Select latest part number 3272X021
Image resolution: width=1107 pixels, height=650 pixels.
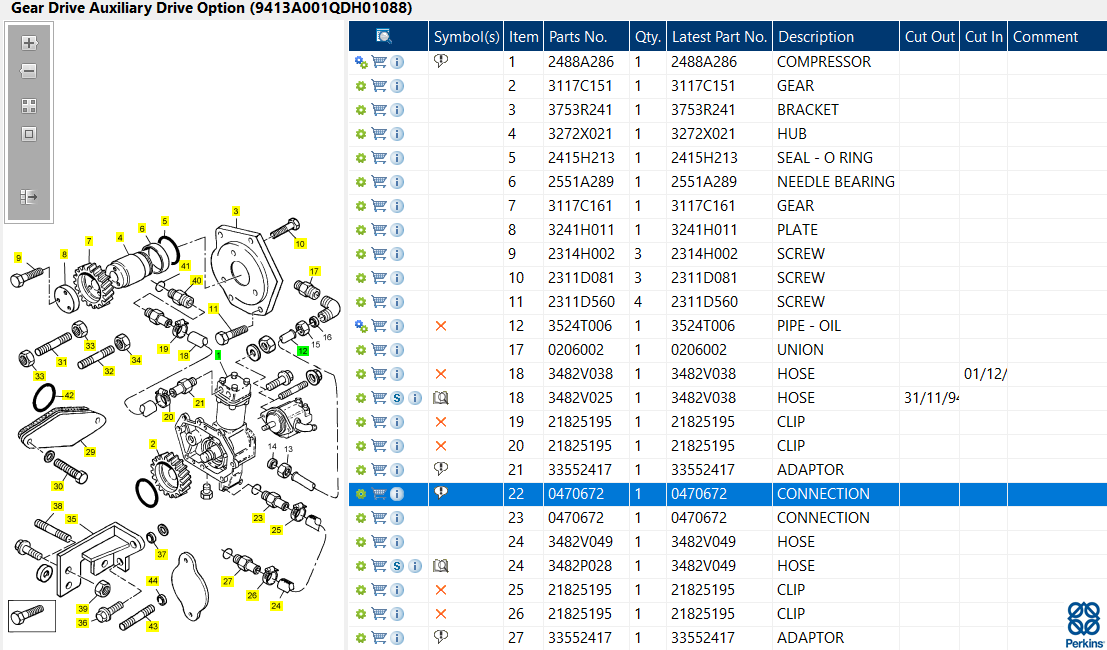tap(703, 134)
